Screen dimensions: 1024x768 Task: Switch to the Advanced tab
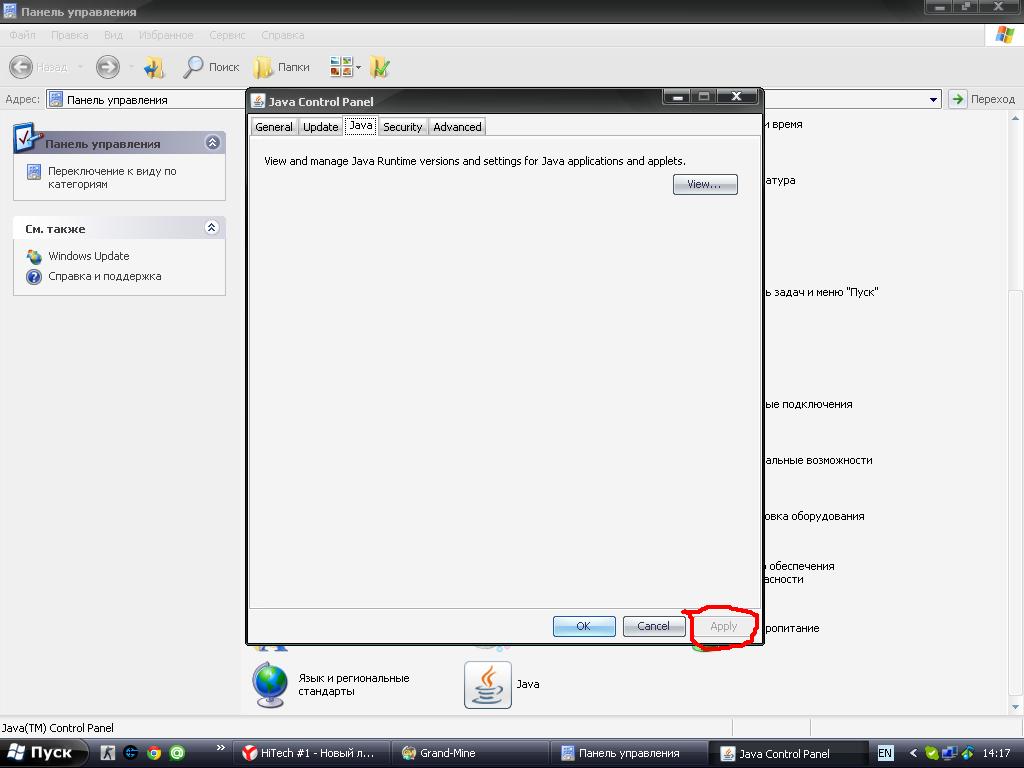(457, 127)
